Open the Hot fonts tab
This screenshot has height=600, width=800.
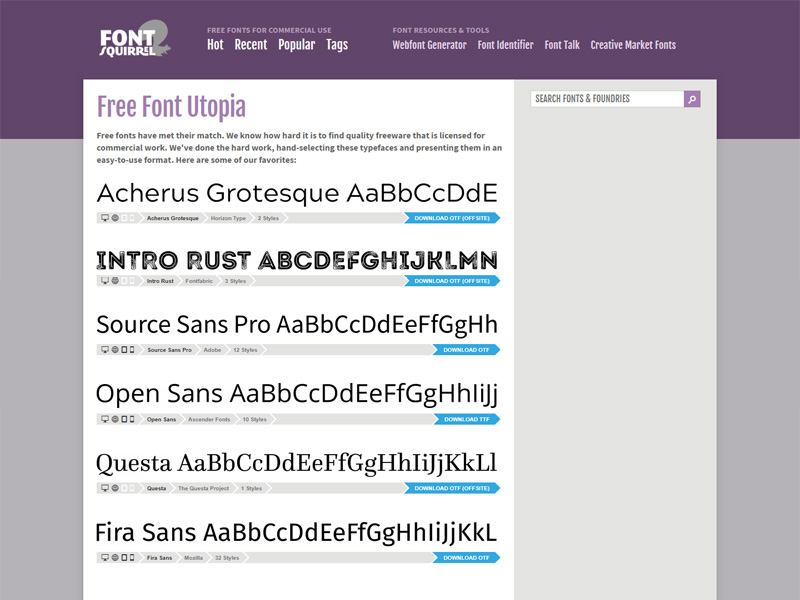215,44
